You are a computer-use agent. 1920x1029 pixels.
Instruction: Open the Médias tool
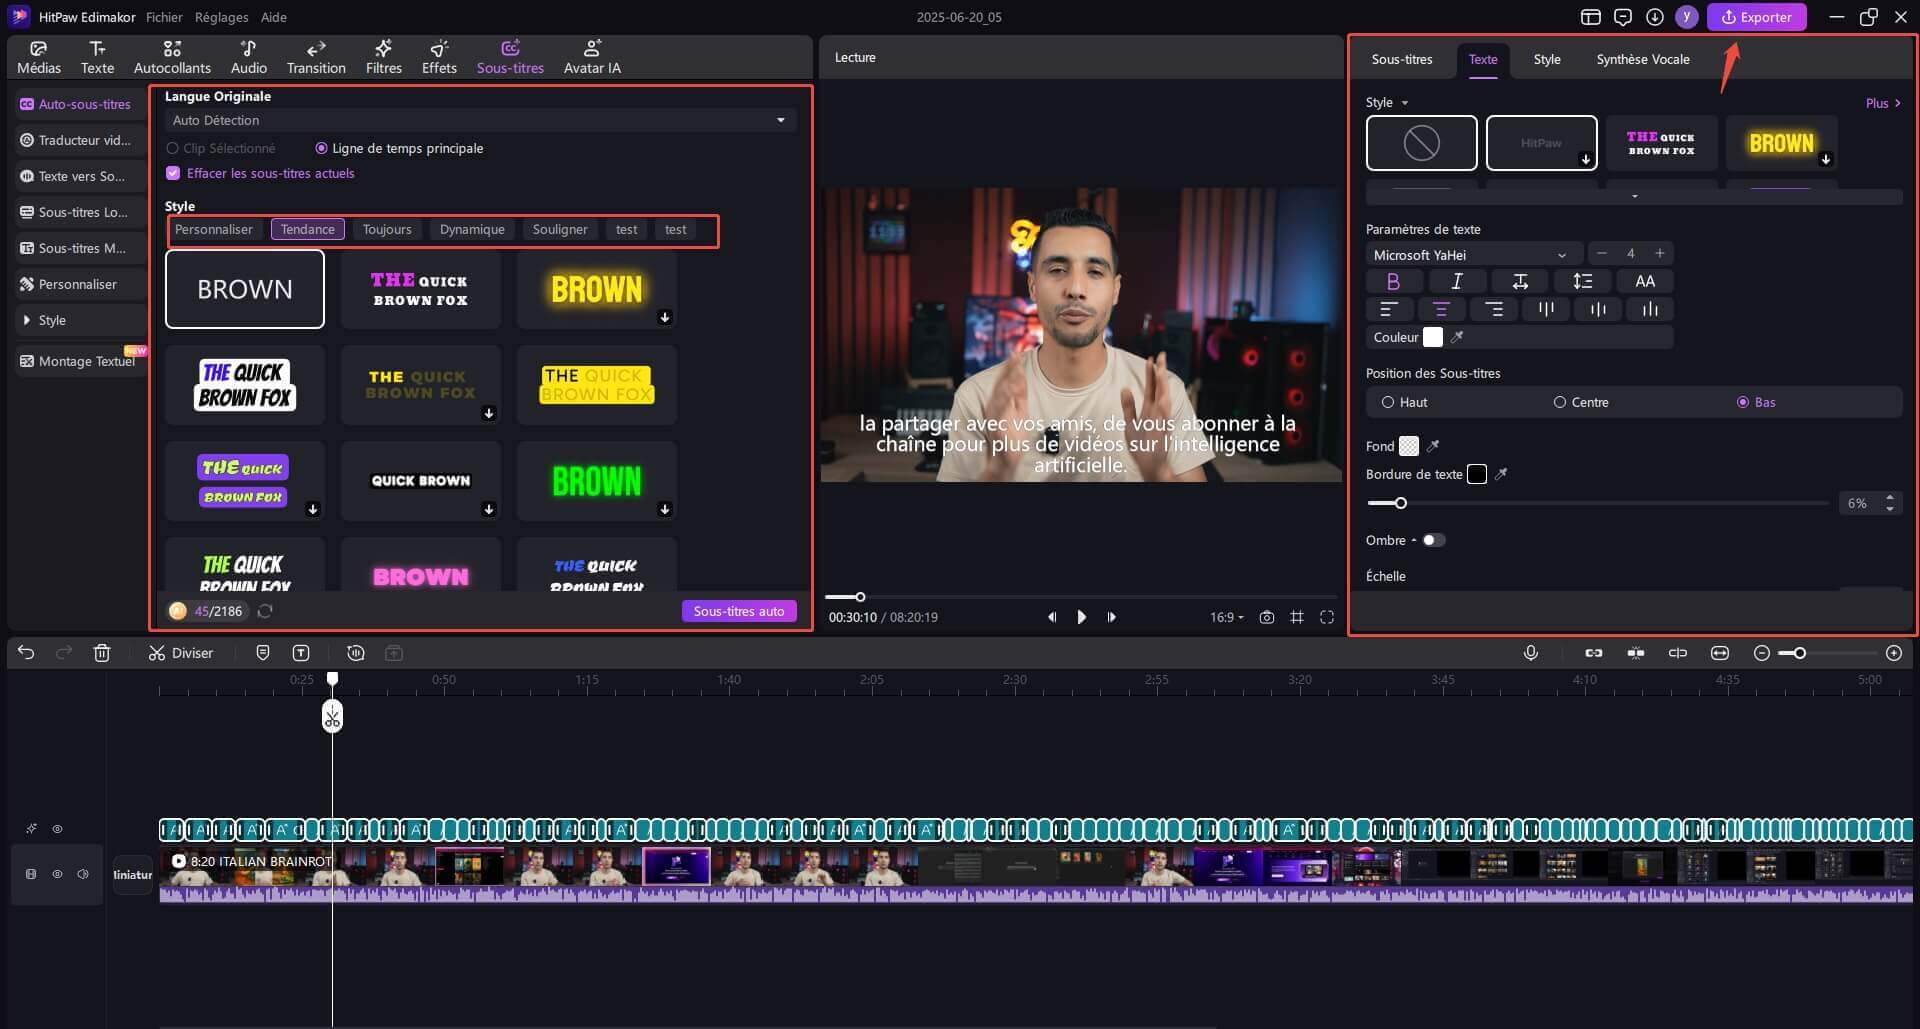[x=39, y=57]
